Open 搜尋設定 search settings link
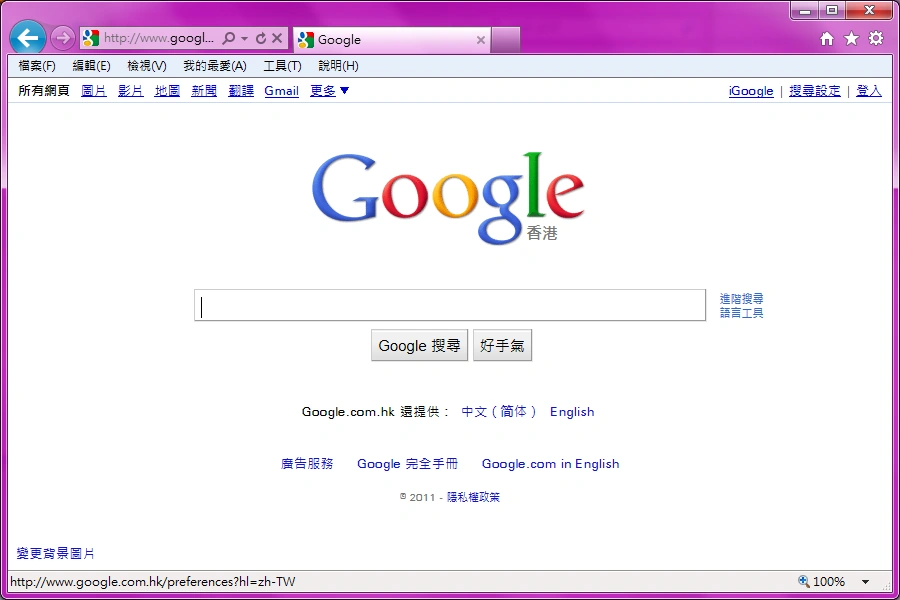 pyautogui.click(x=814, y=91)
